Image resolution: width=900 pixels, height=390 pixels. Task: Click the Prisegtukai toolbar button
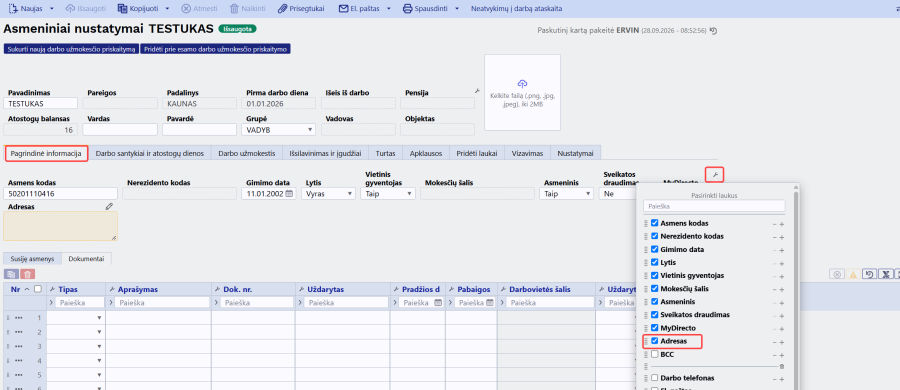tap(301, 9)
